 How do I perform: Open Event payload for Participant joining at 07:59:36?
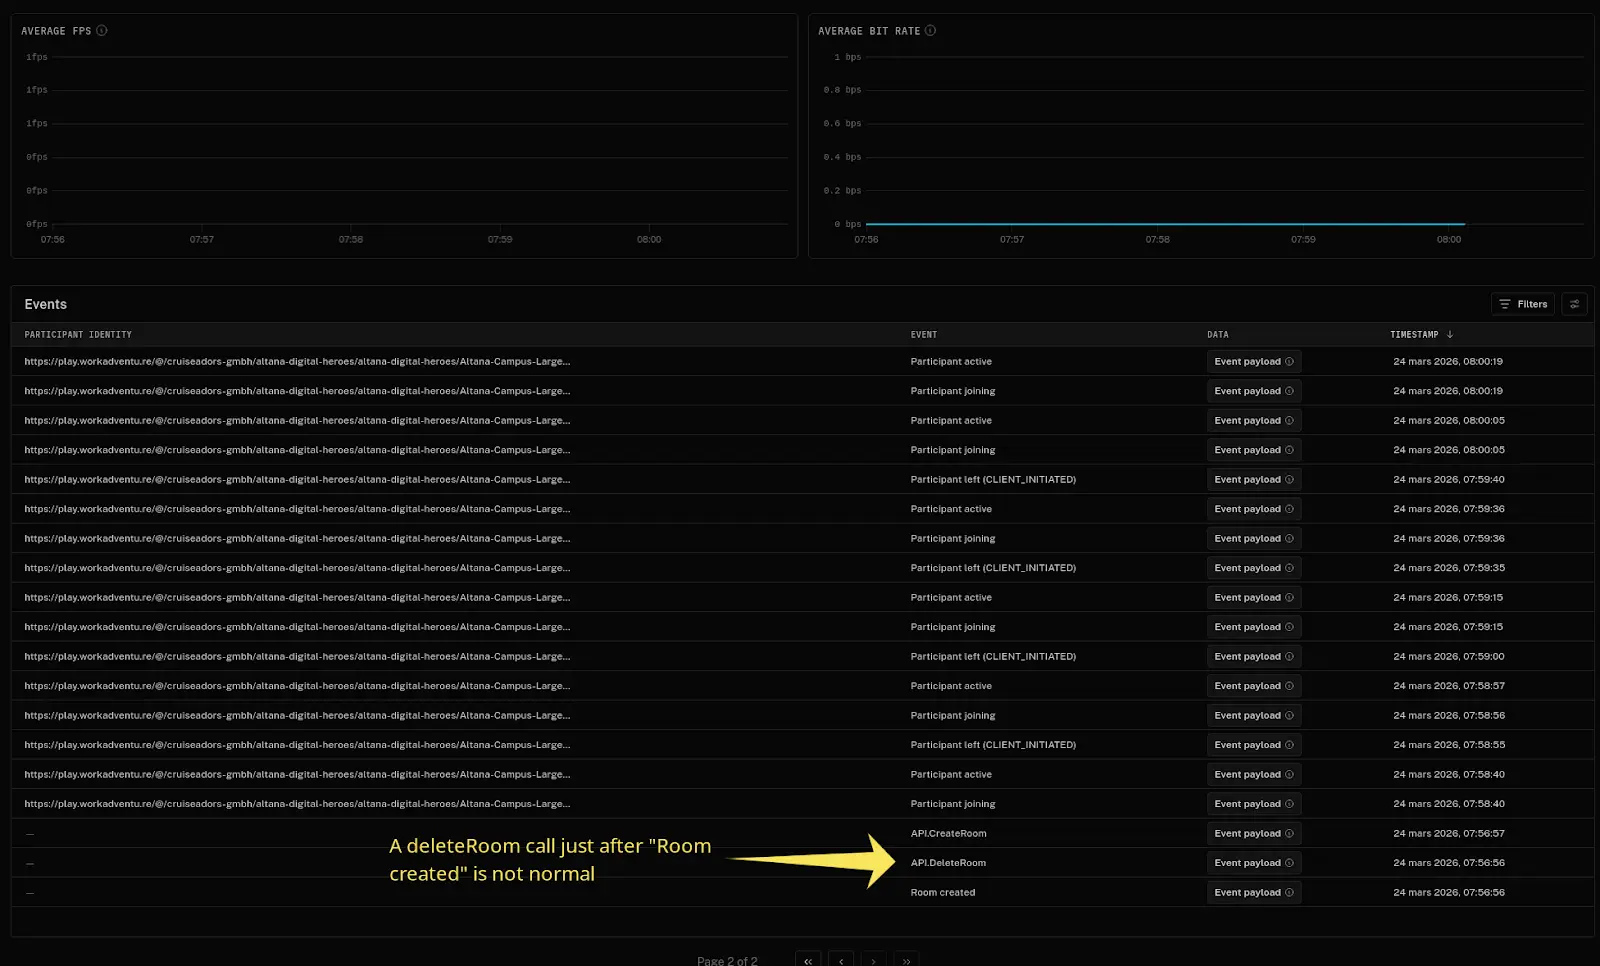coord(1254,539)
